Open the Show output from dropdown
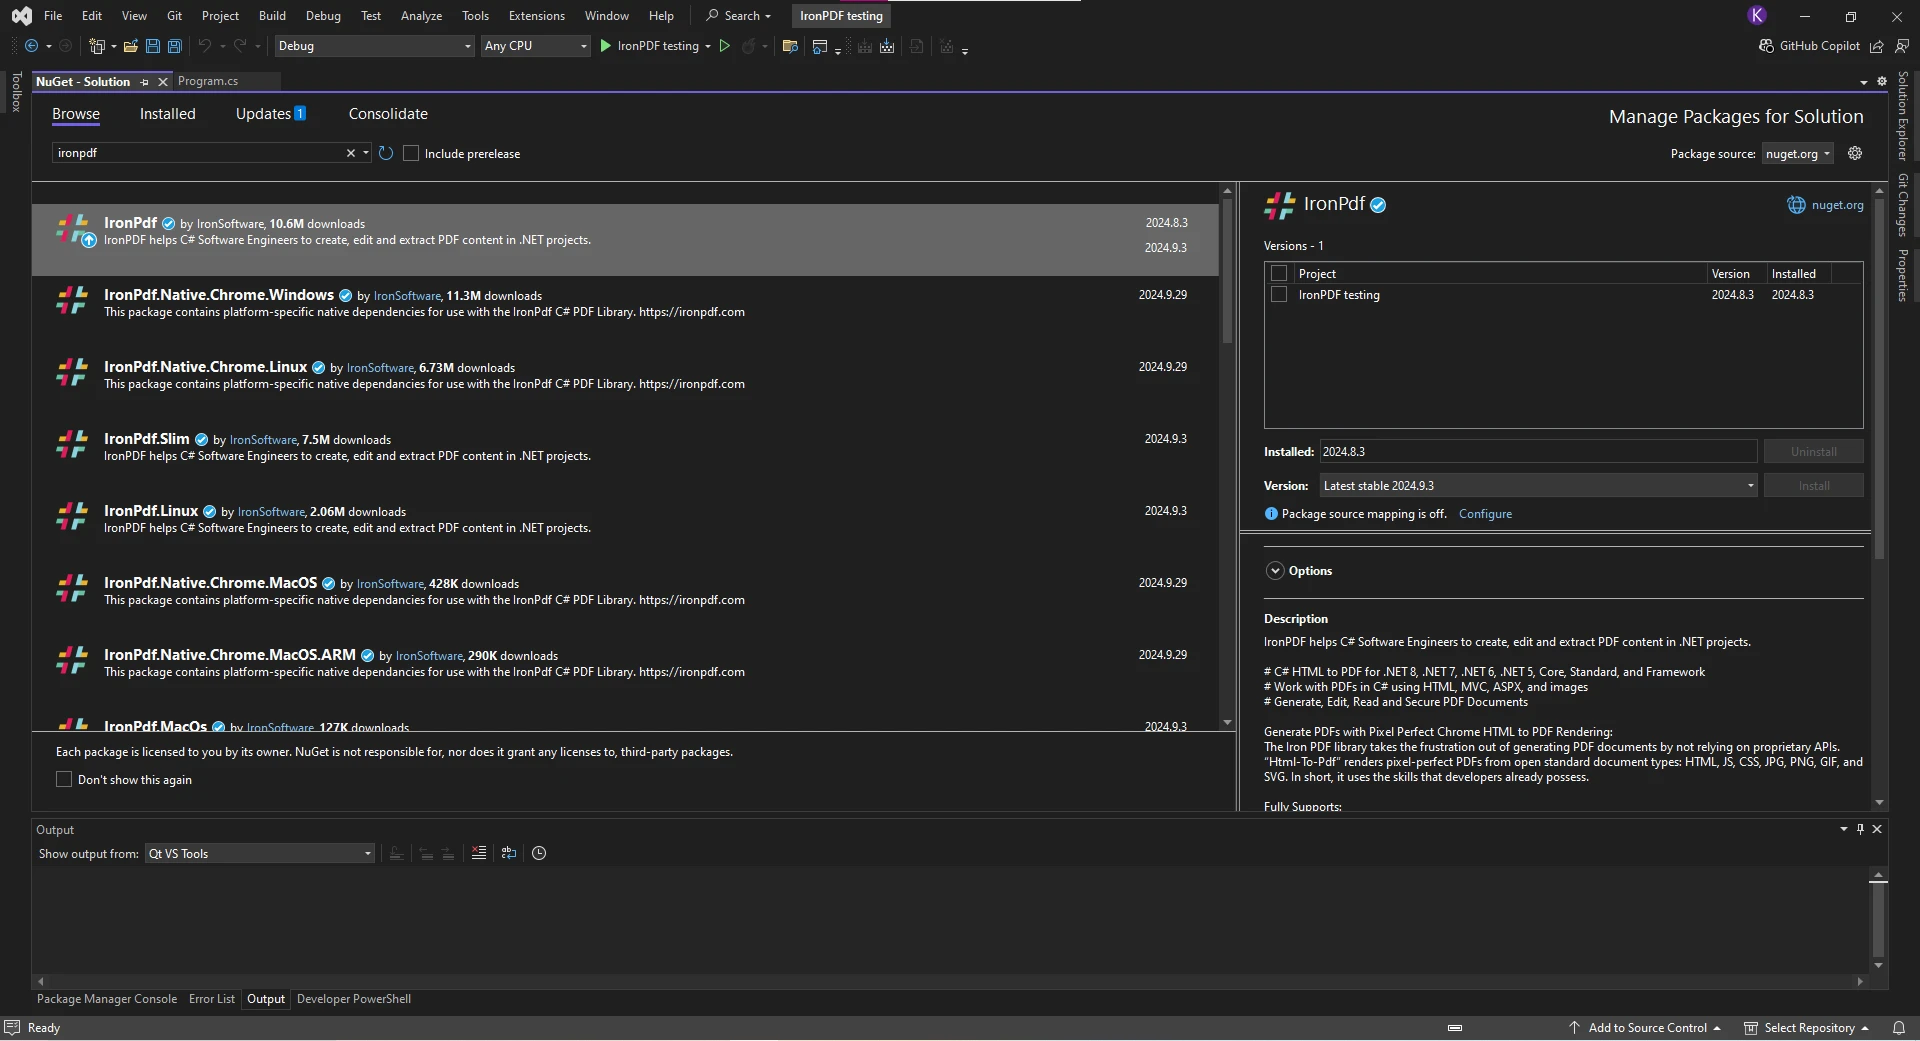1920x1041 pixels. pyautogui.click(x=260, y=853)
